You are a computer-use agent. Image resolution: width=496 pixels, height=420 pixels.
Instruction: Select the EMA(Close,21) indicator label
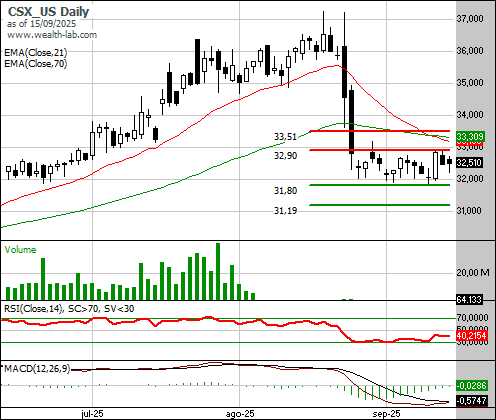point(36,53)
